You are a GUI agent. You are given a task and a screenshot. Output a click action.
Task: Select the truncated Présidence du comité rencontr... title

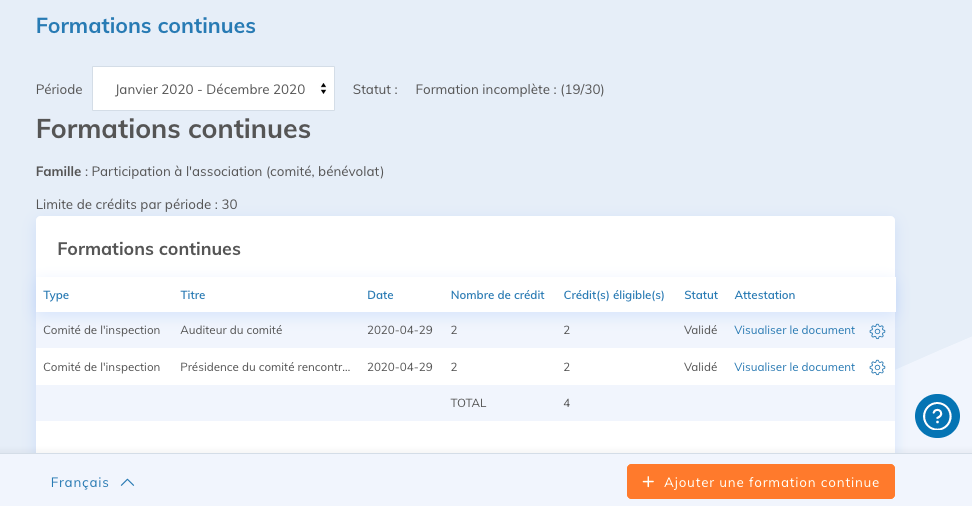tap(265, 367)
